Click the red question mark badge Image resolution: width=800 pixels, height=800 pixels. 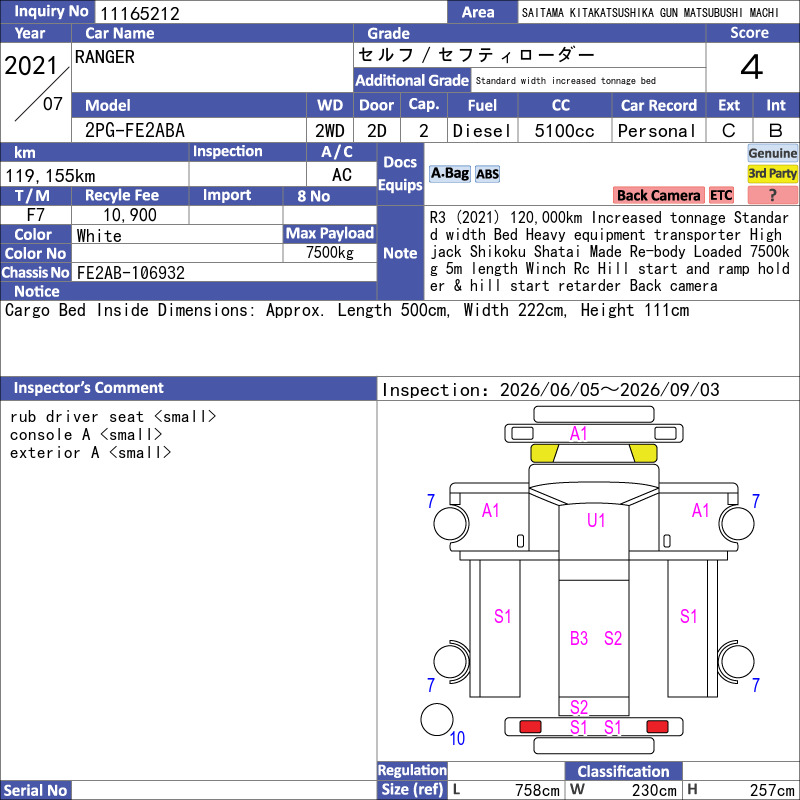click(x=772, y=195)
